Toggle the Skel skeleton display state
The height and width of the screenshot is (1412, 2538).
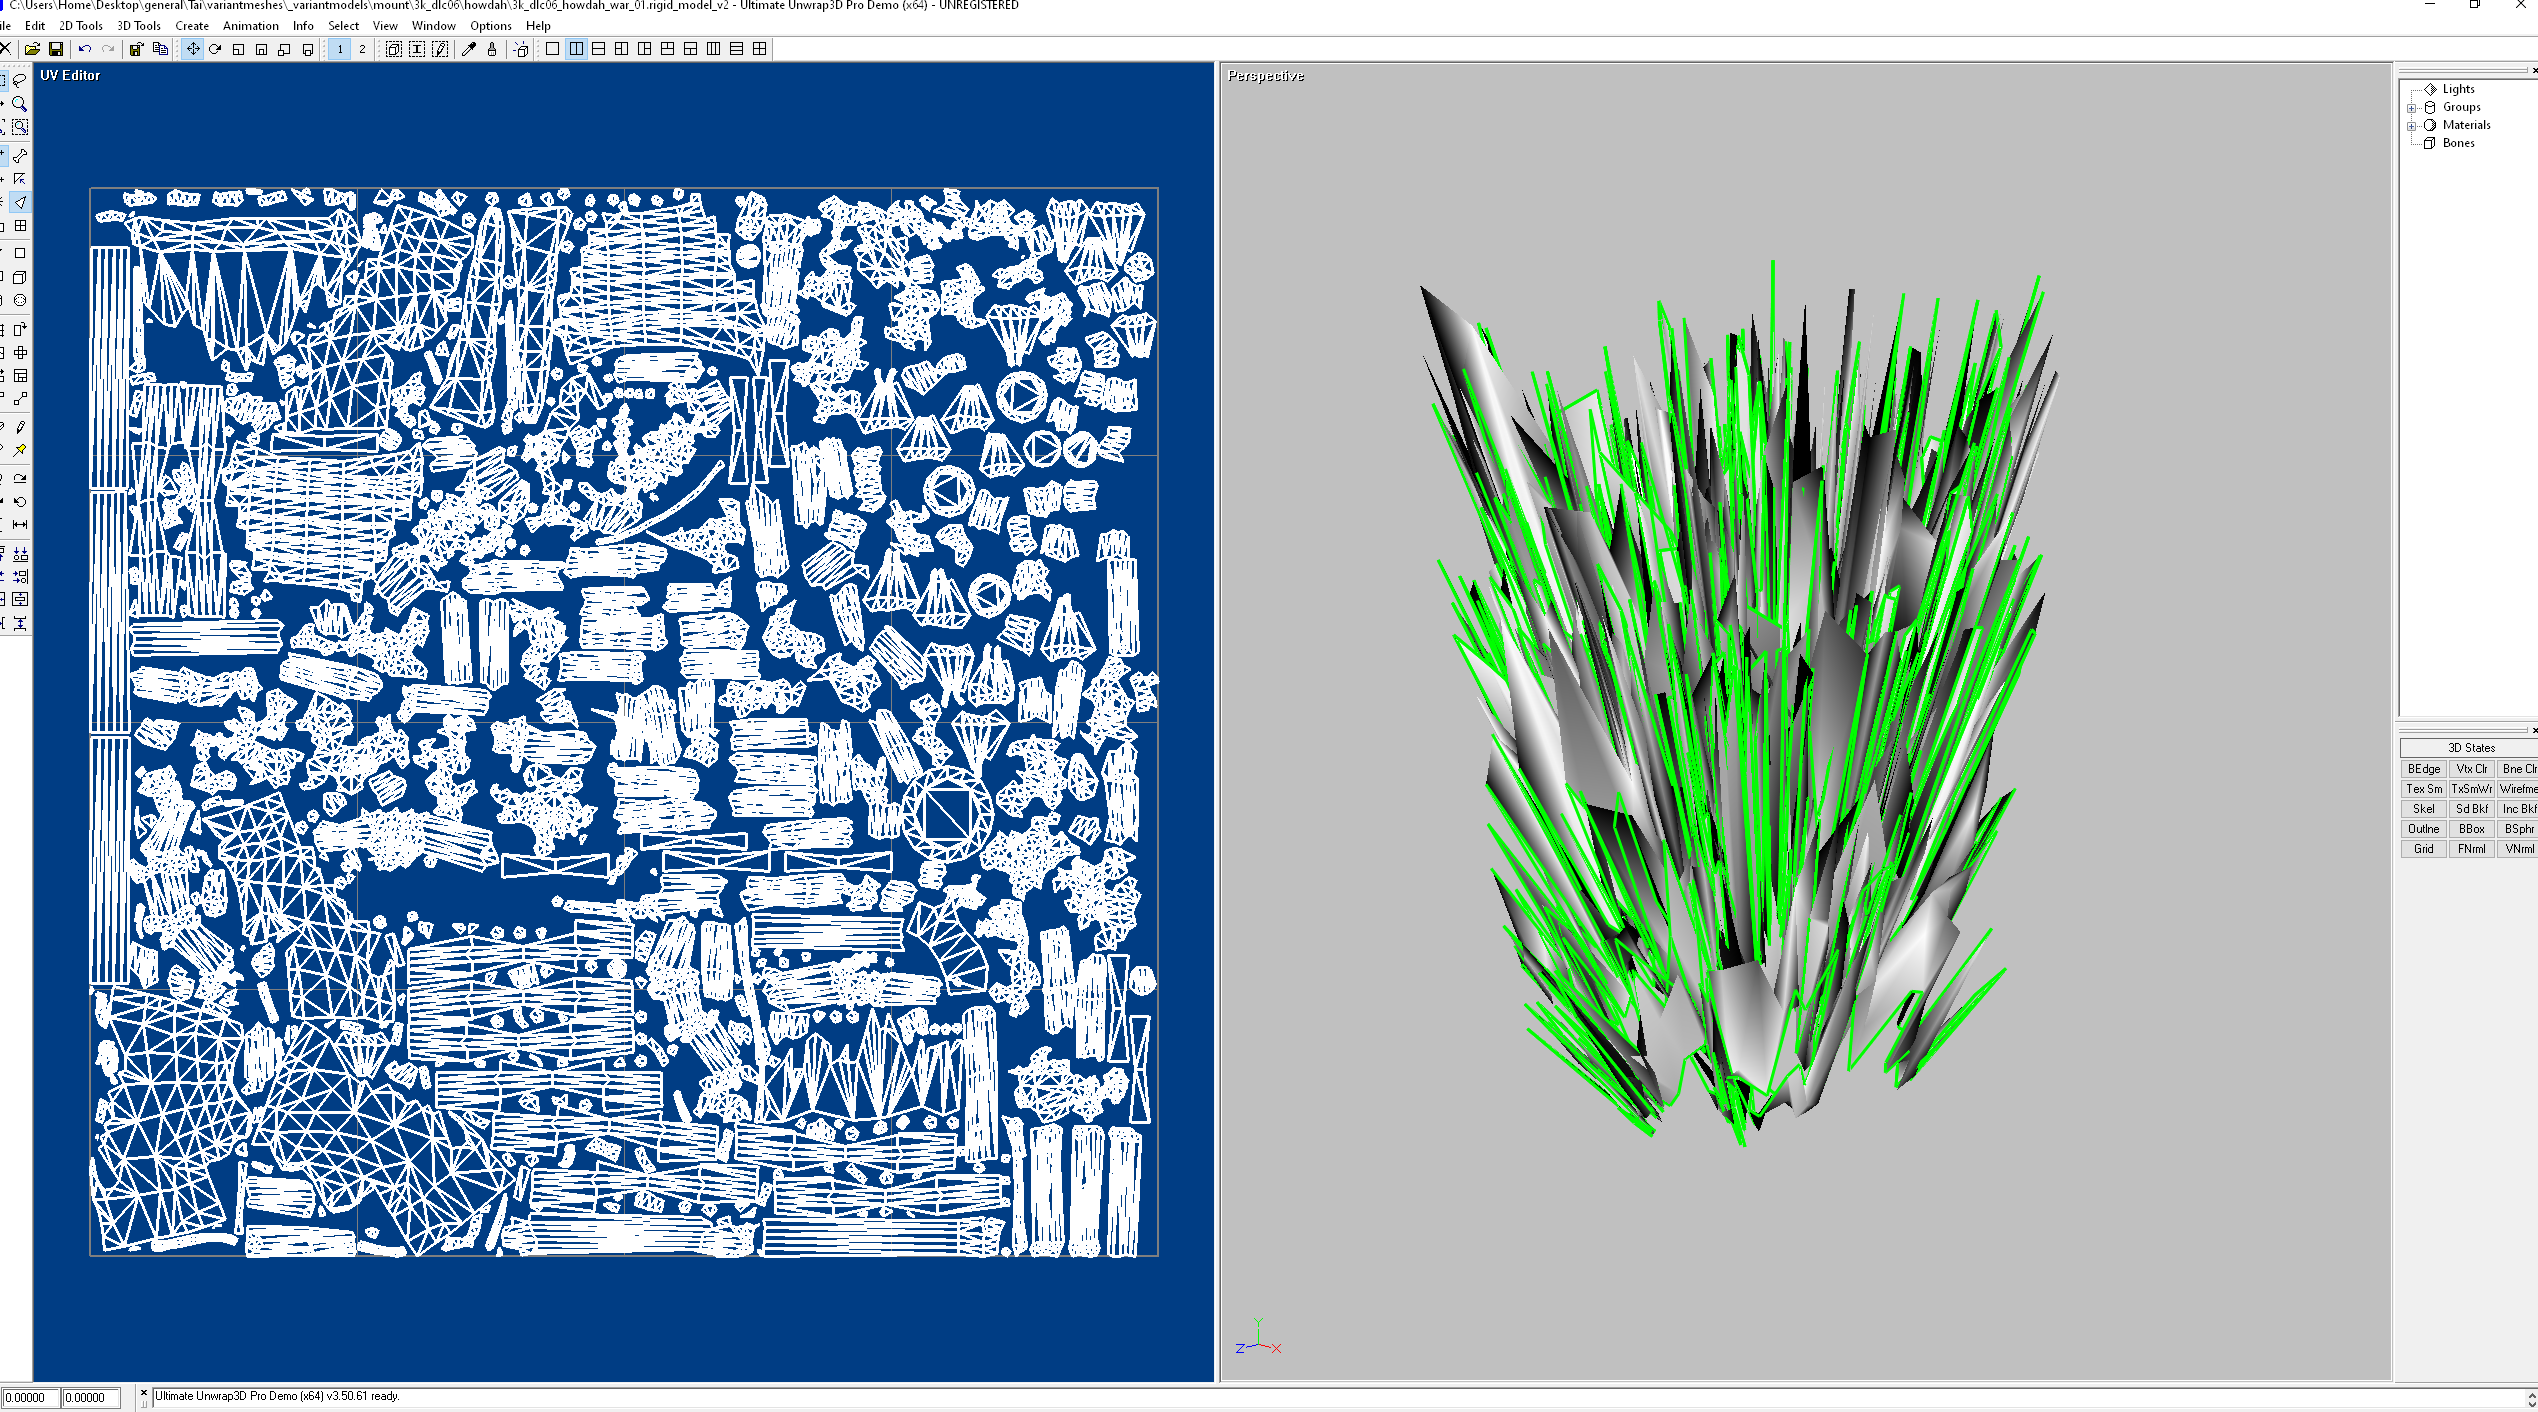point(2423,809)
